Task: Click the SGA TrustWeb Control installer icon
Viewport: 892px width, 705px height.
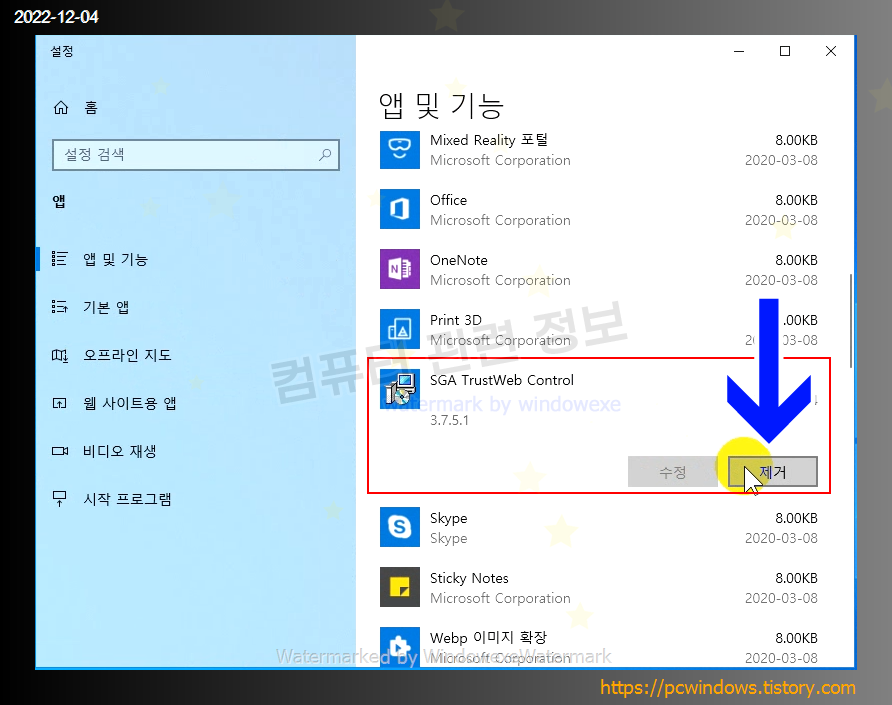Action: click(400, 389)
